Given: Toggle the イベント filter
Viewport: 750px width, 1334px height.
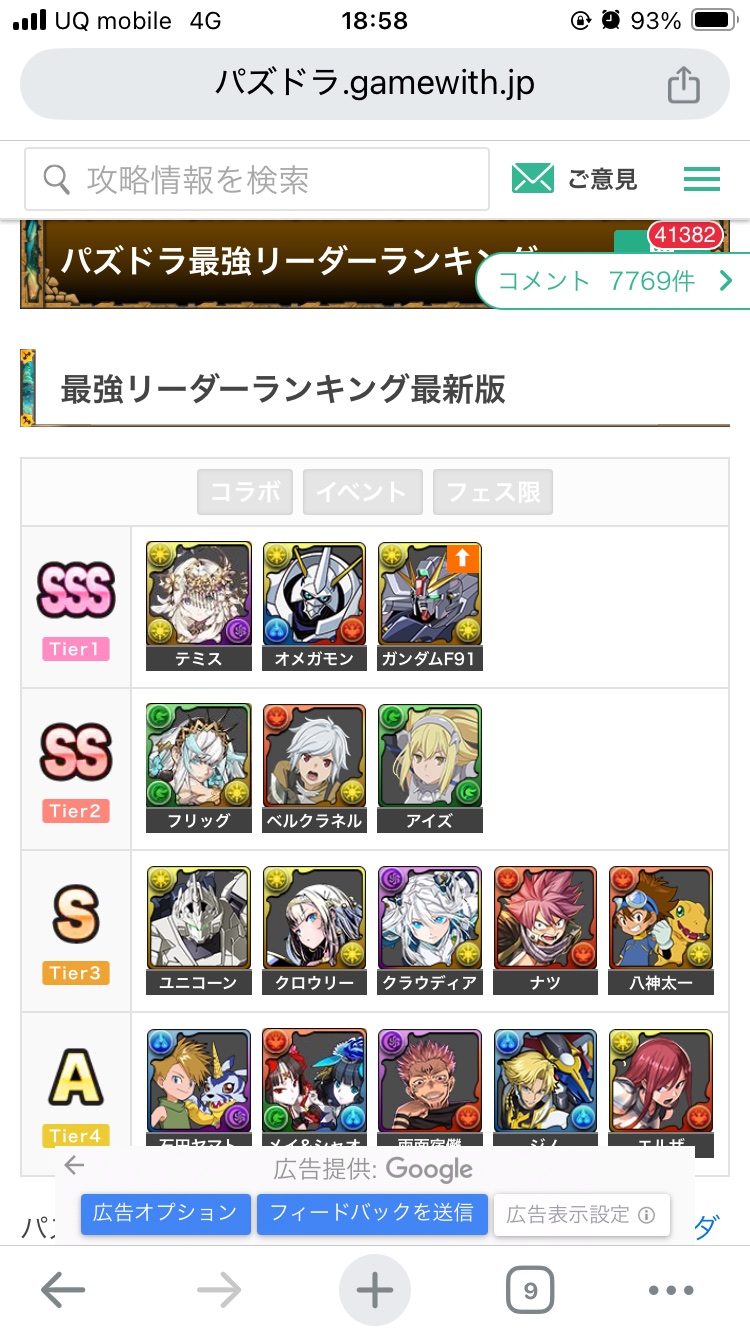Looking at the screenshot, I should pos(363,492).
